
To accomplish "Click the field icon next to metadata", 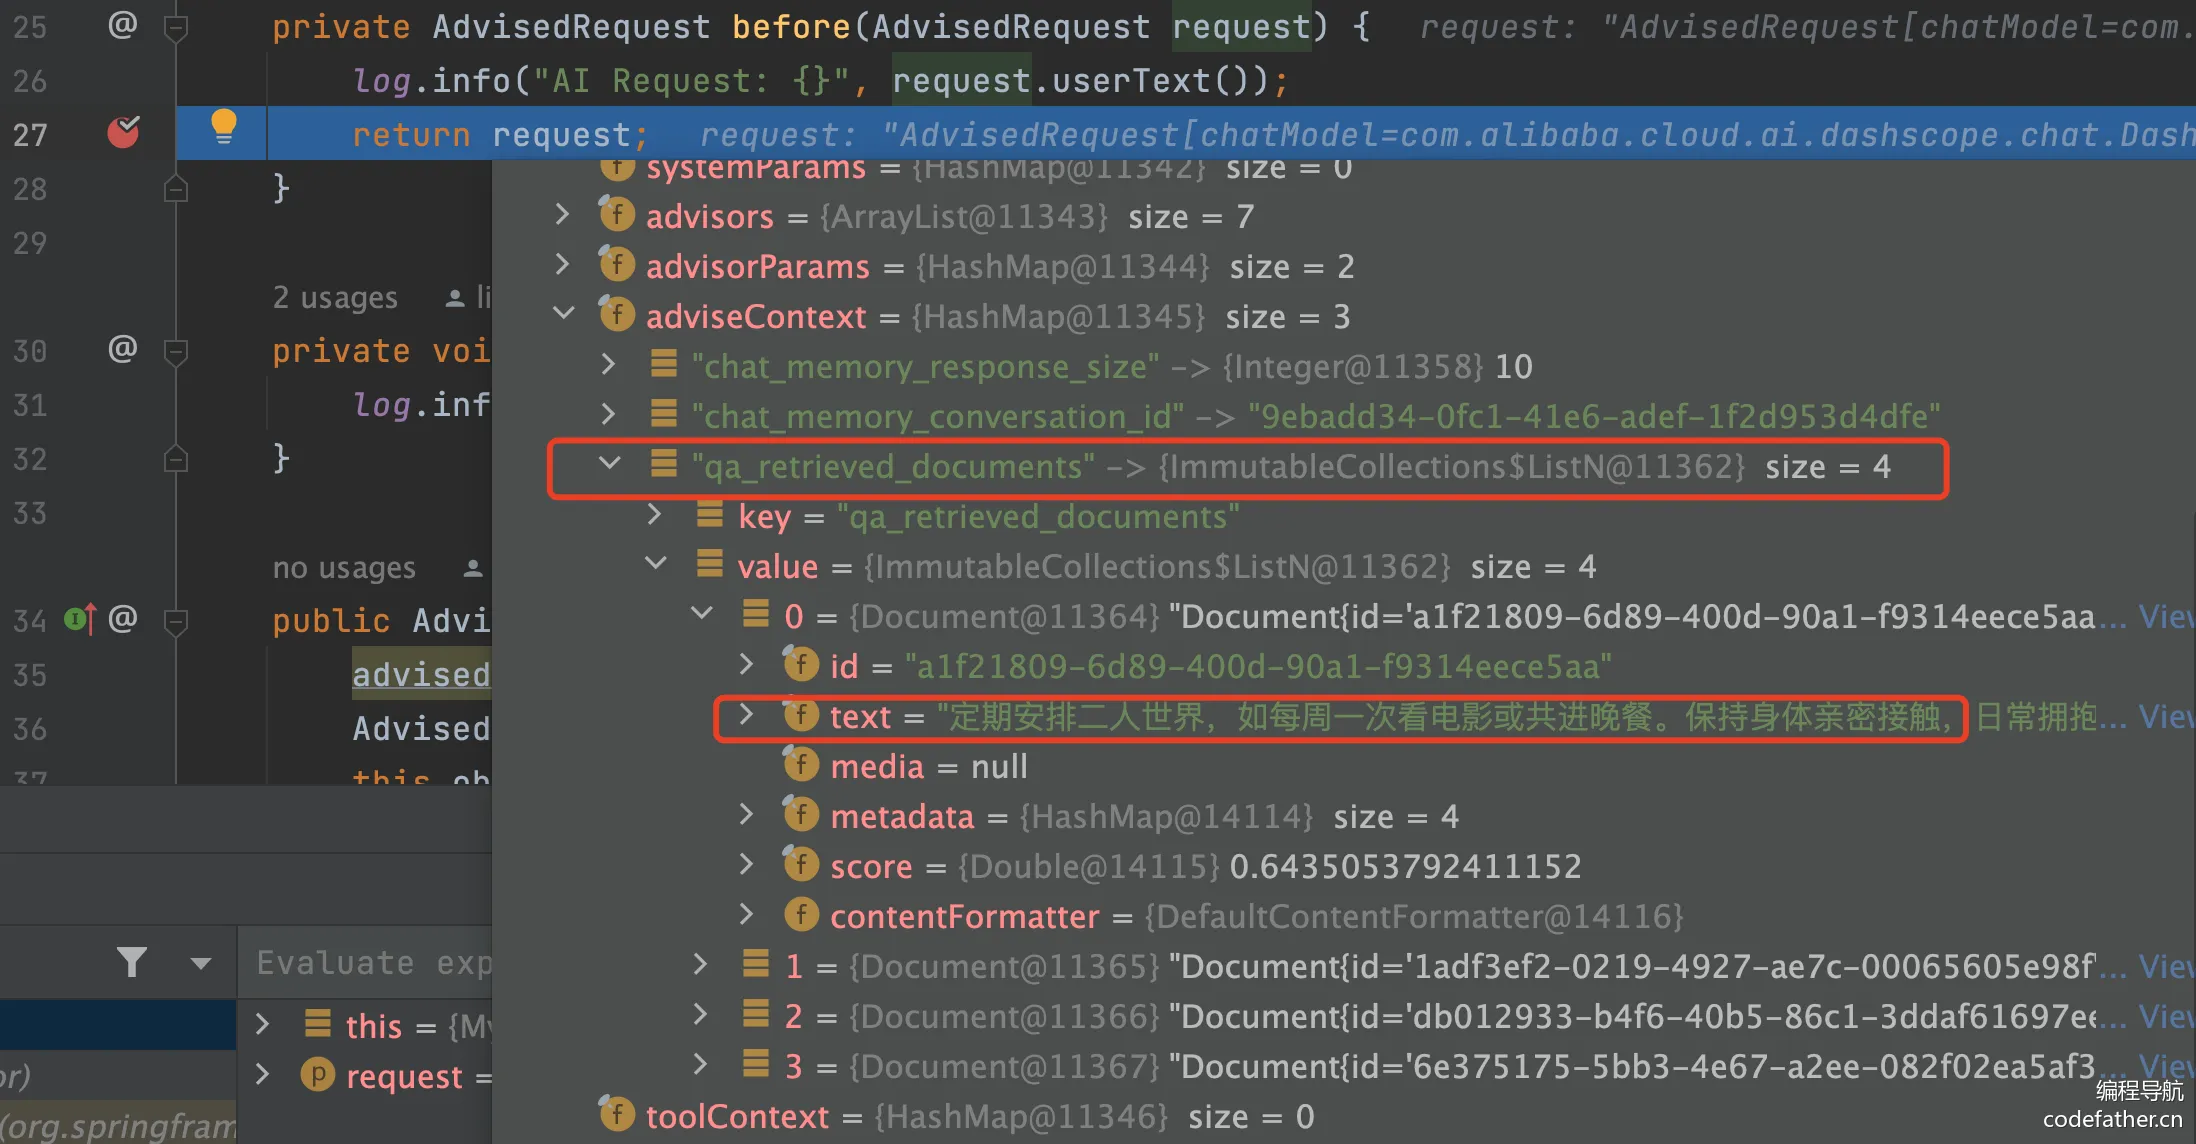I will click(x=801, y=814).
